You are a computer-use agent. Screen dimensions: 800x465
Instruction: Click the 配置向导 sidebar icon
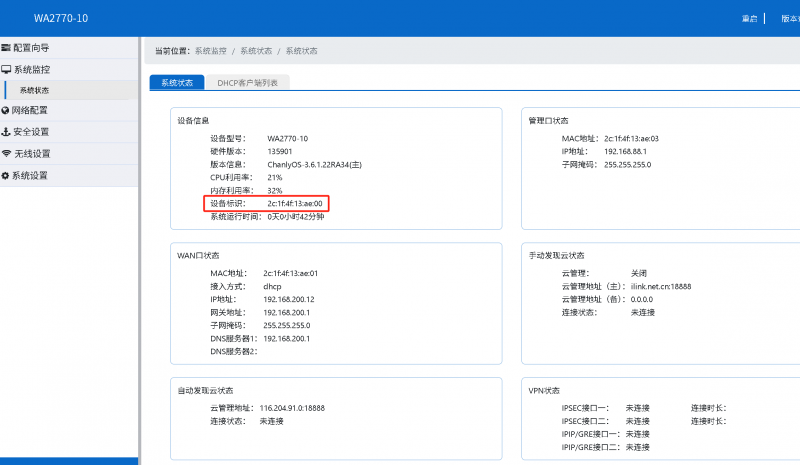6,47
